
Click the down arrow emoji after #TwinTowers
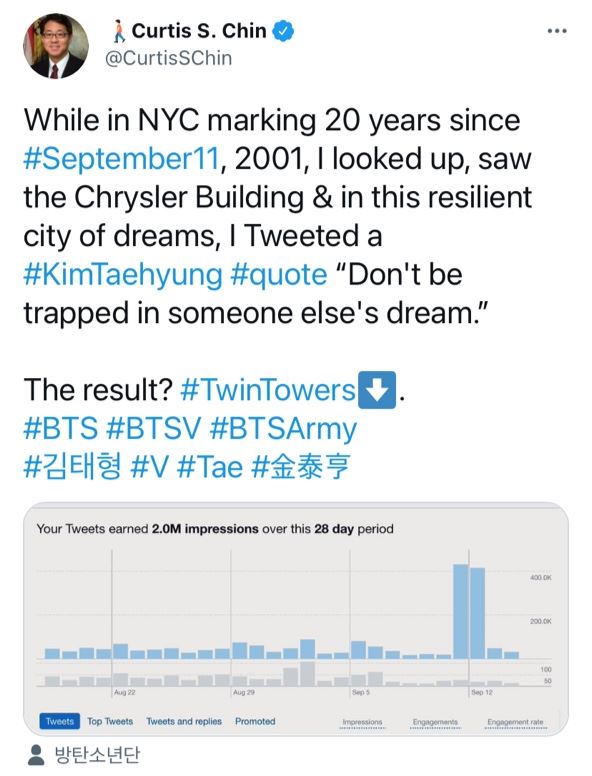pyautogui.click(x=377, y=390)
